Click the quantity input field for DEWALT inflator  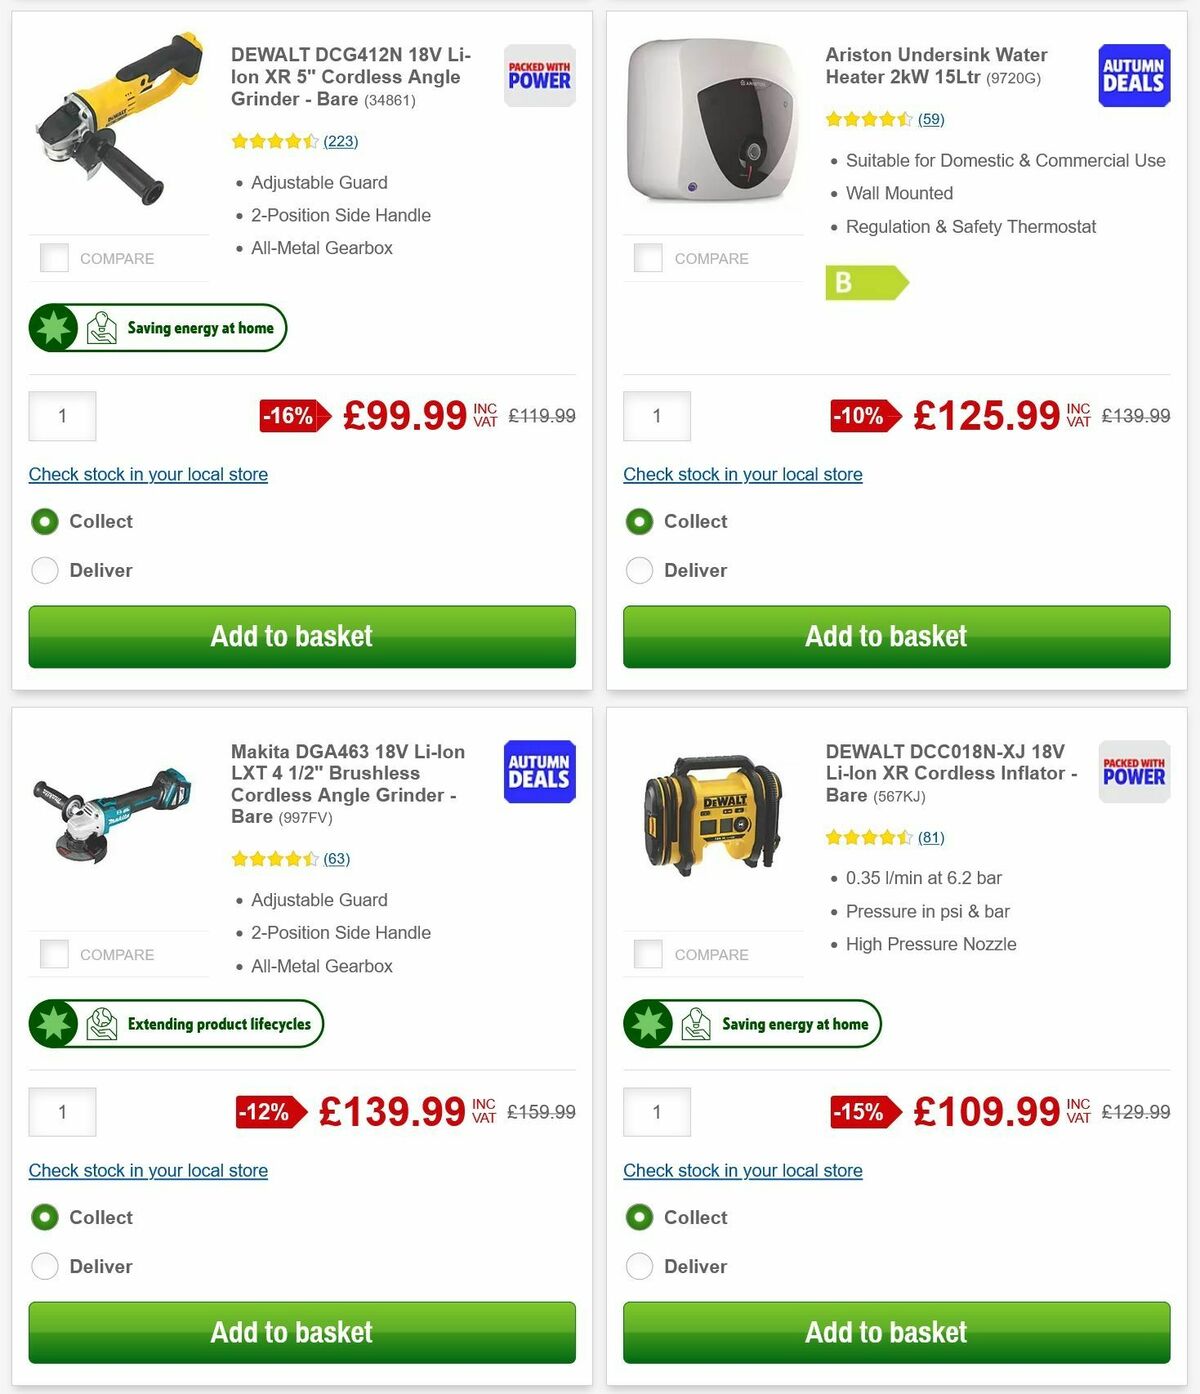click(x=657, y=1111)
